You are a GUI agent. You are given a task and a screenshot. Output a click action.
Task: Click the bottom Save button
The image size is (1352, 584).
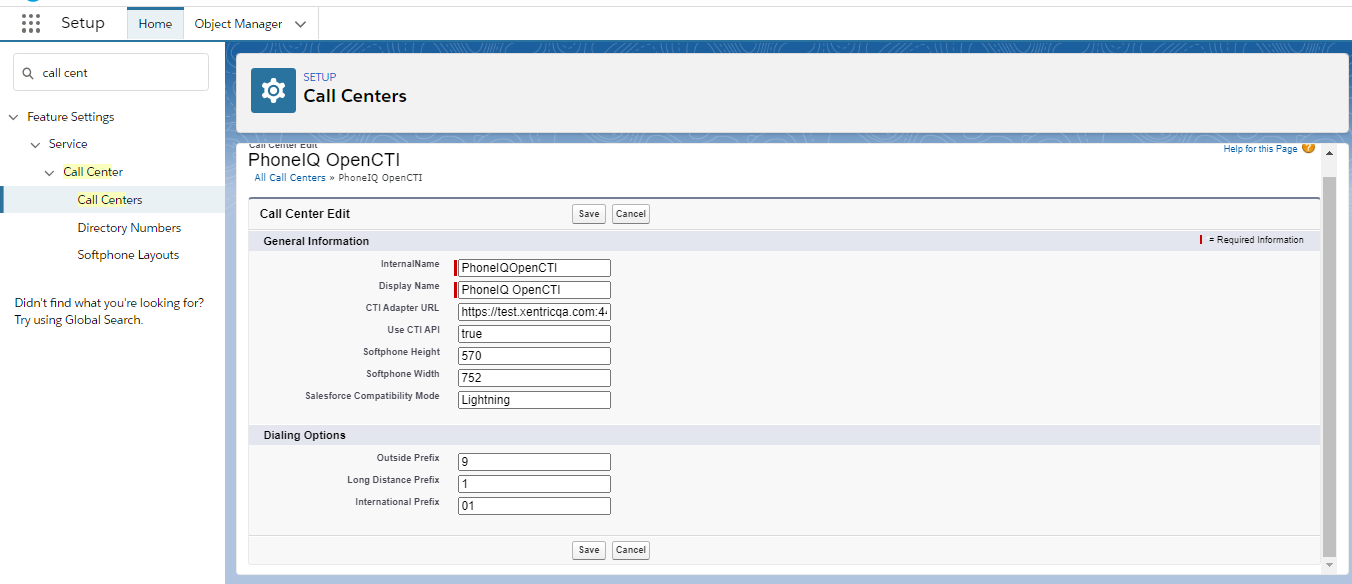[x=589, y=550]
